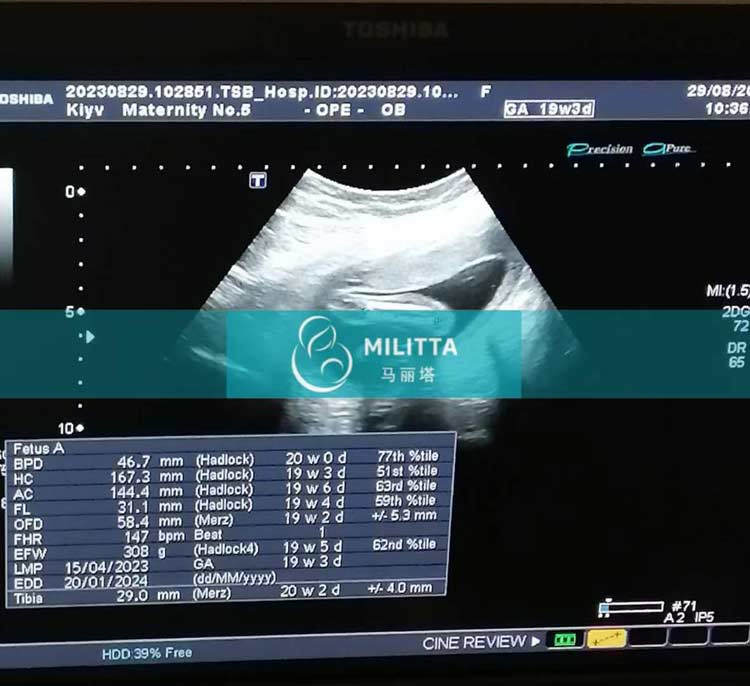Click Kiyv Maternity No.5 hospital name
The width and height of the screenshot is (750, 686).
158,110
